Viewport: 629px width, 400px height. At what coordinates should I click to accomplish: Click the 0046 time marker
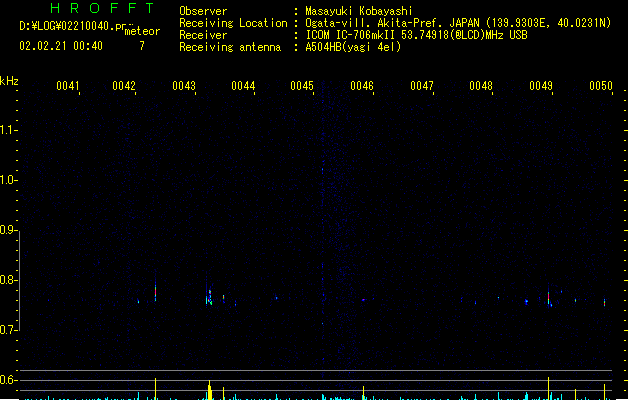(362, 86)
